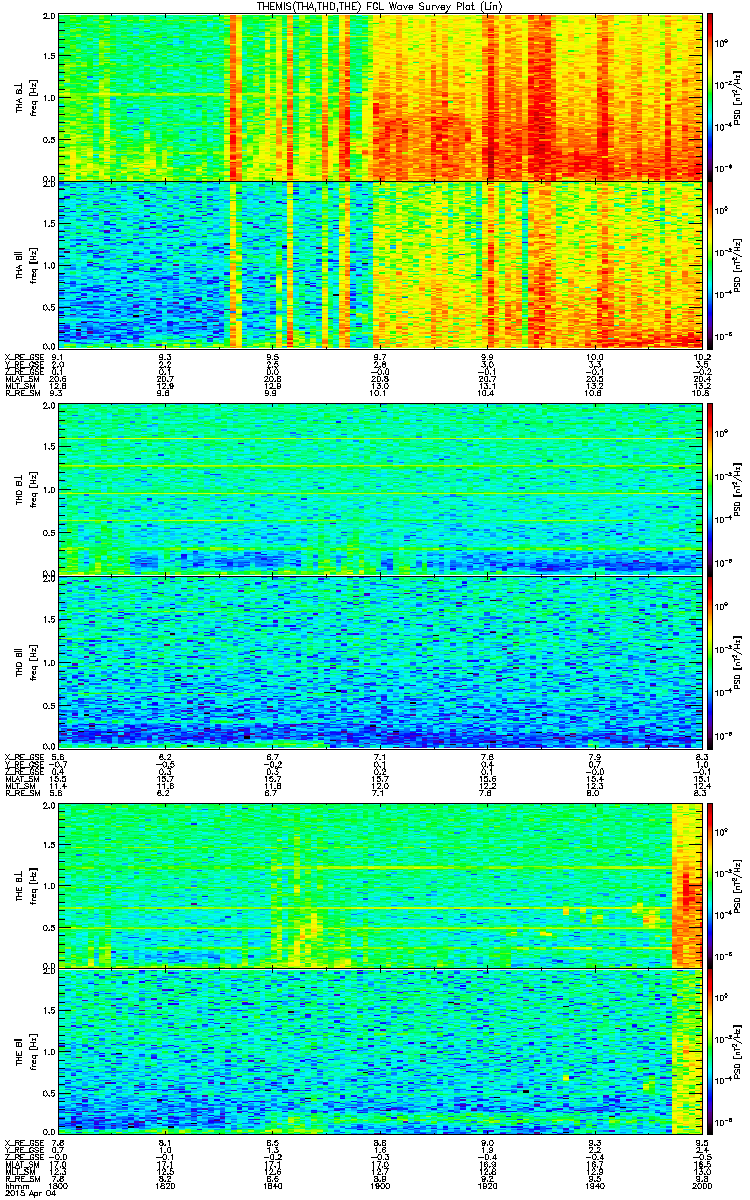Select the THE B⊥ spectrogram panel
Viewport: 750px width, 1200px height.
[380, 884]
